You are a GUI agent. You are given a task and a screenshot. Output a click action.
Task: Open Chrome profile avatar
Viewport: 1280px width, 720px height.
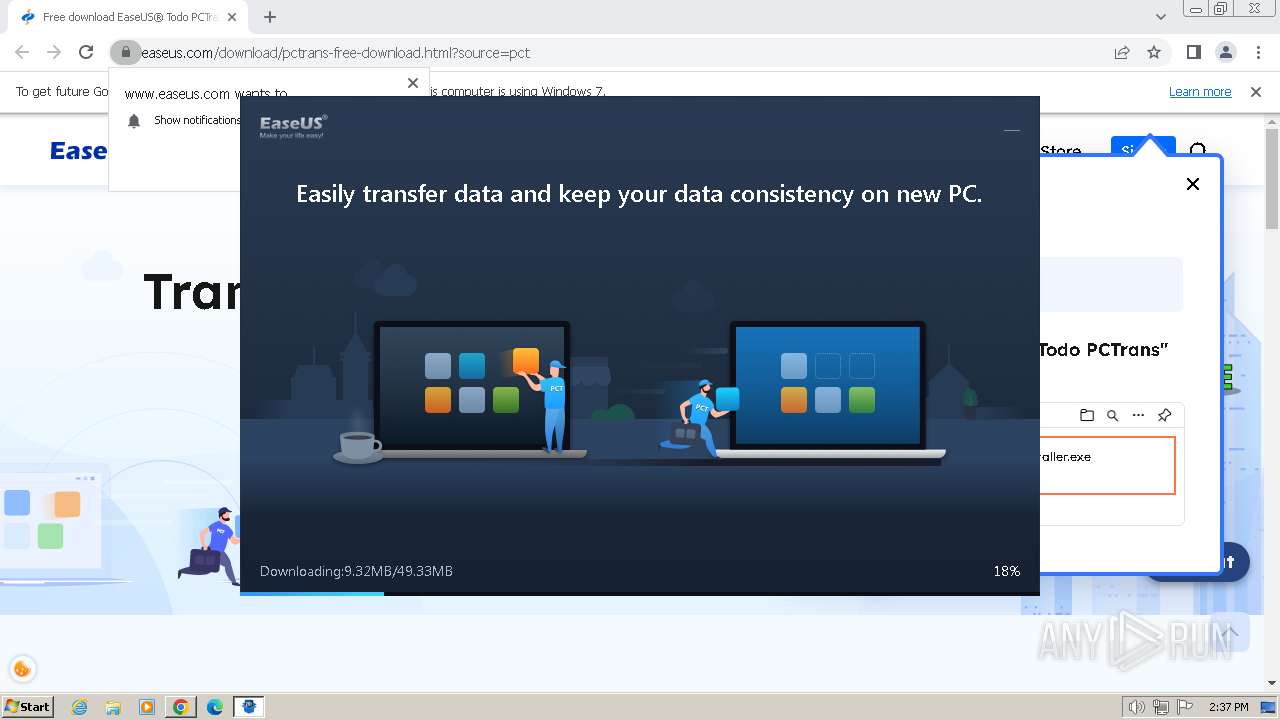tap(1225, 52)
